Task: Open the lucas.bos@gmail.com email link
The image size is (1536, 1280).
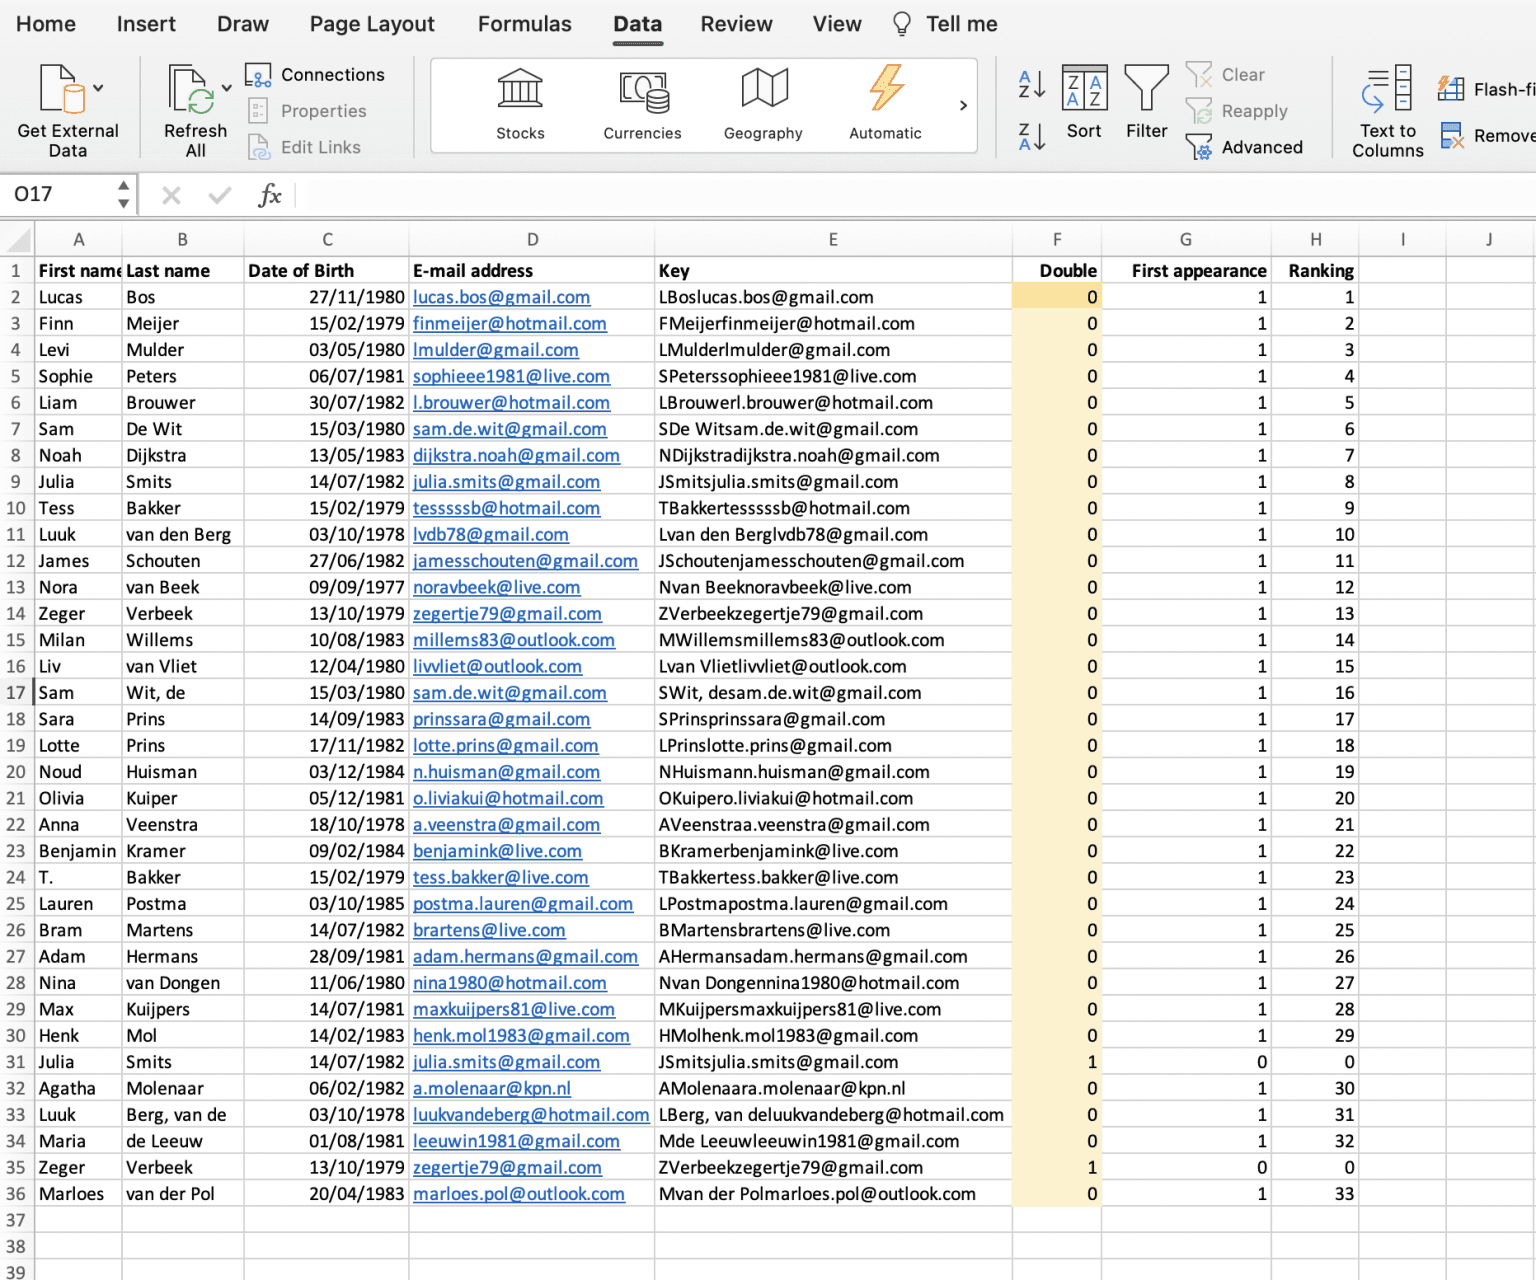Action: [x=501, y=297]
